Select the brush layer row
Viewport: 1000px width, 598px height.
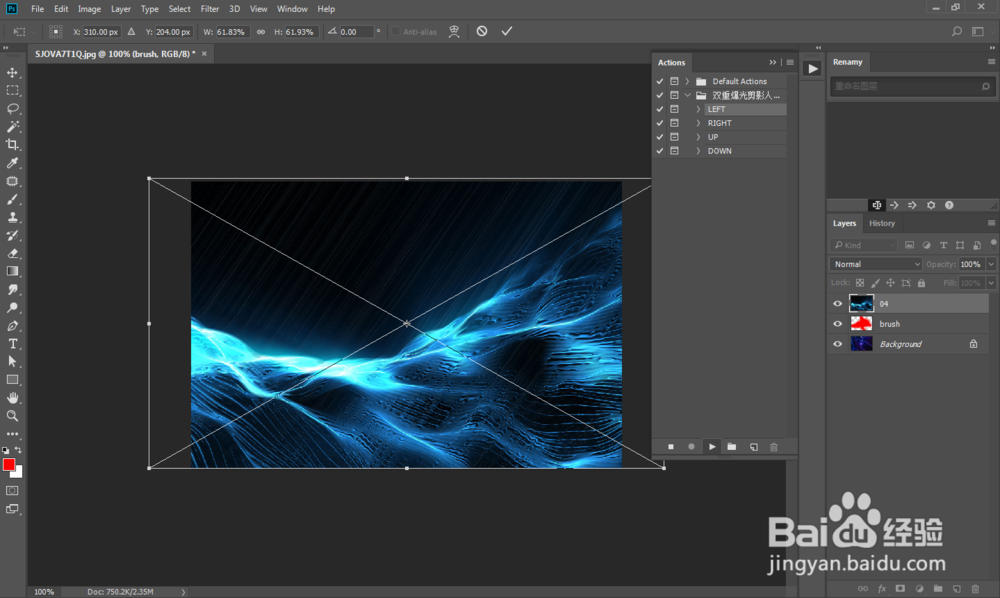(x=909, y=324)
